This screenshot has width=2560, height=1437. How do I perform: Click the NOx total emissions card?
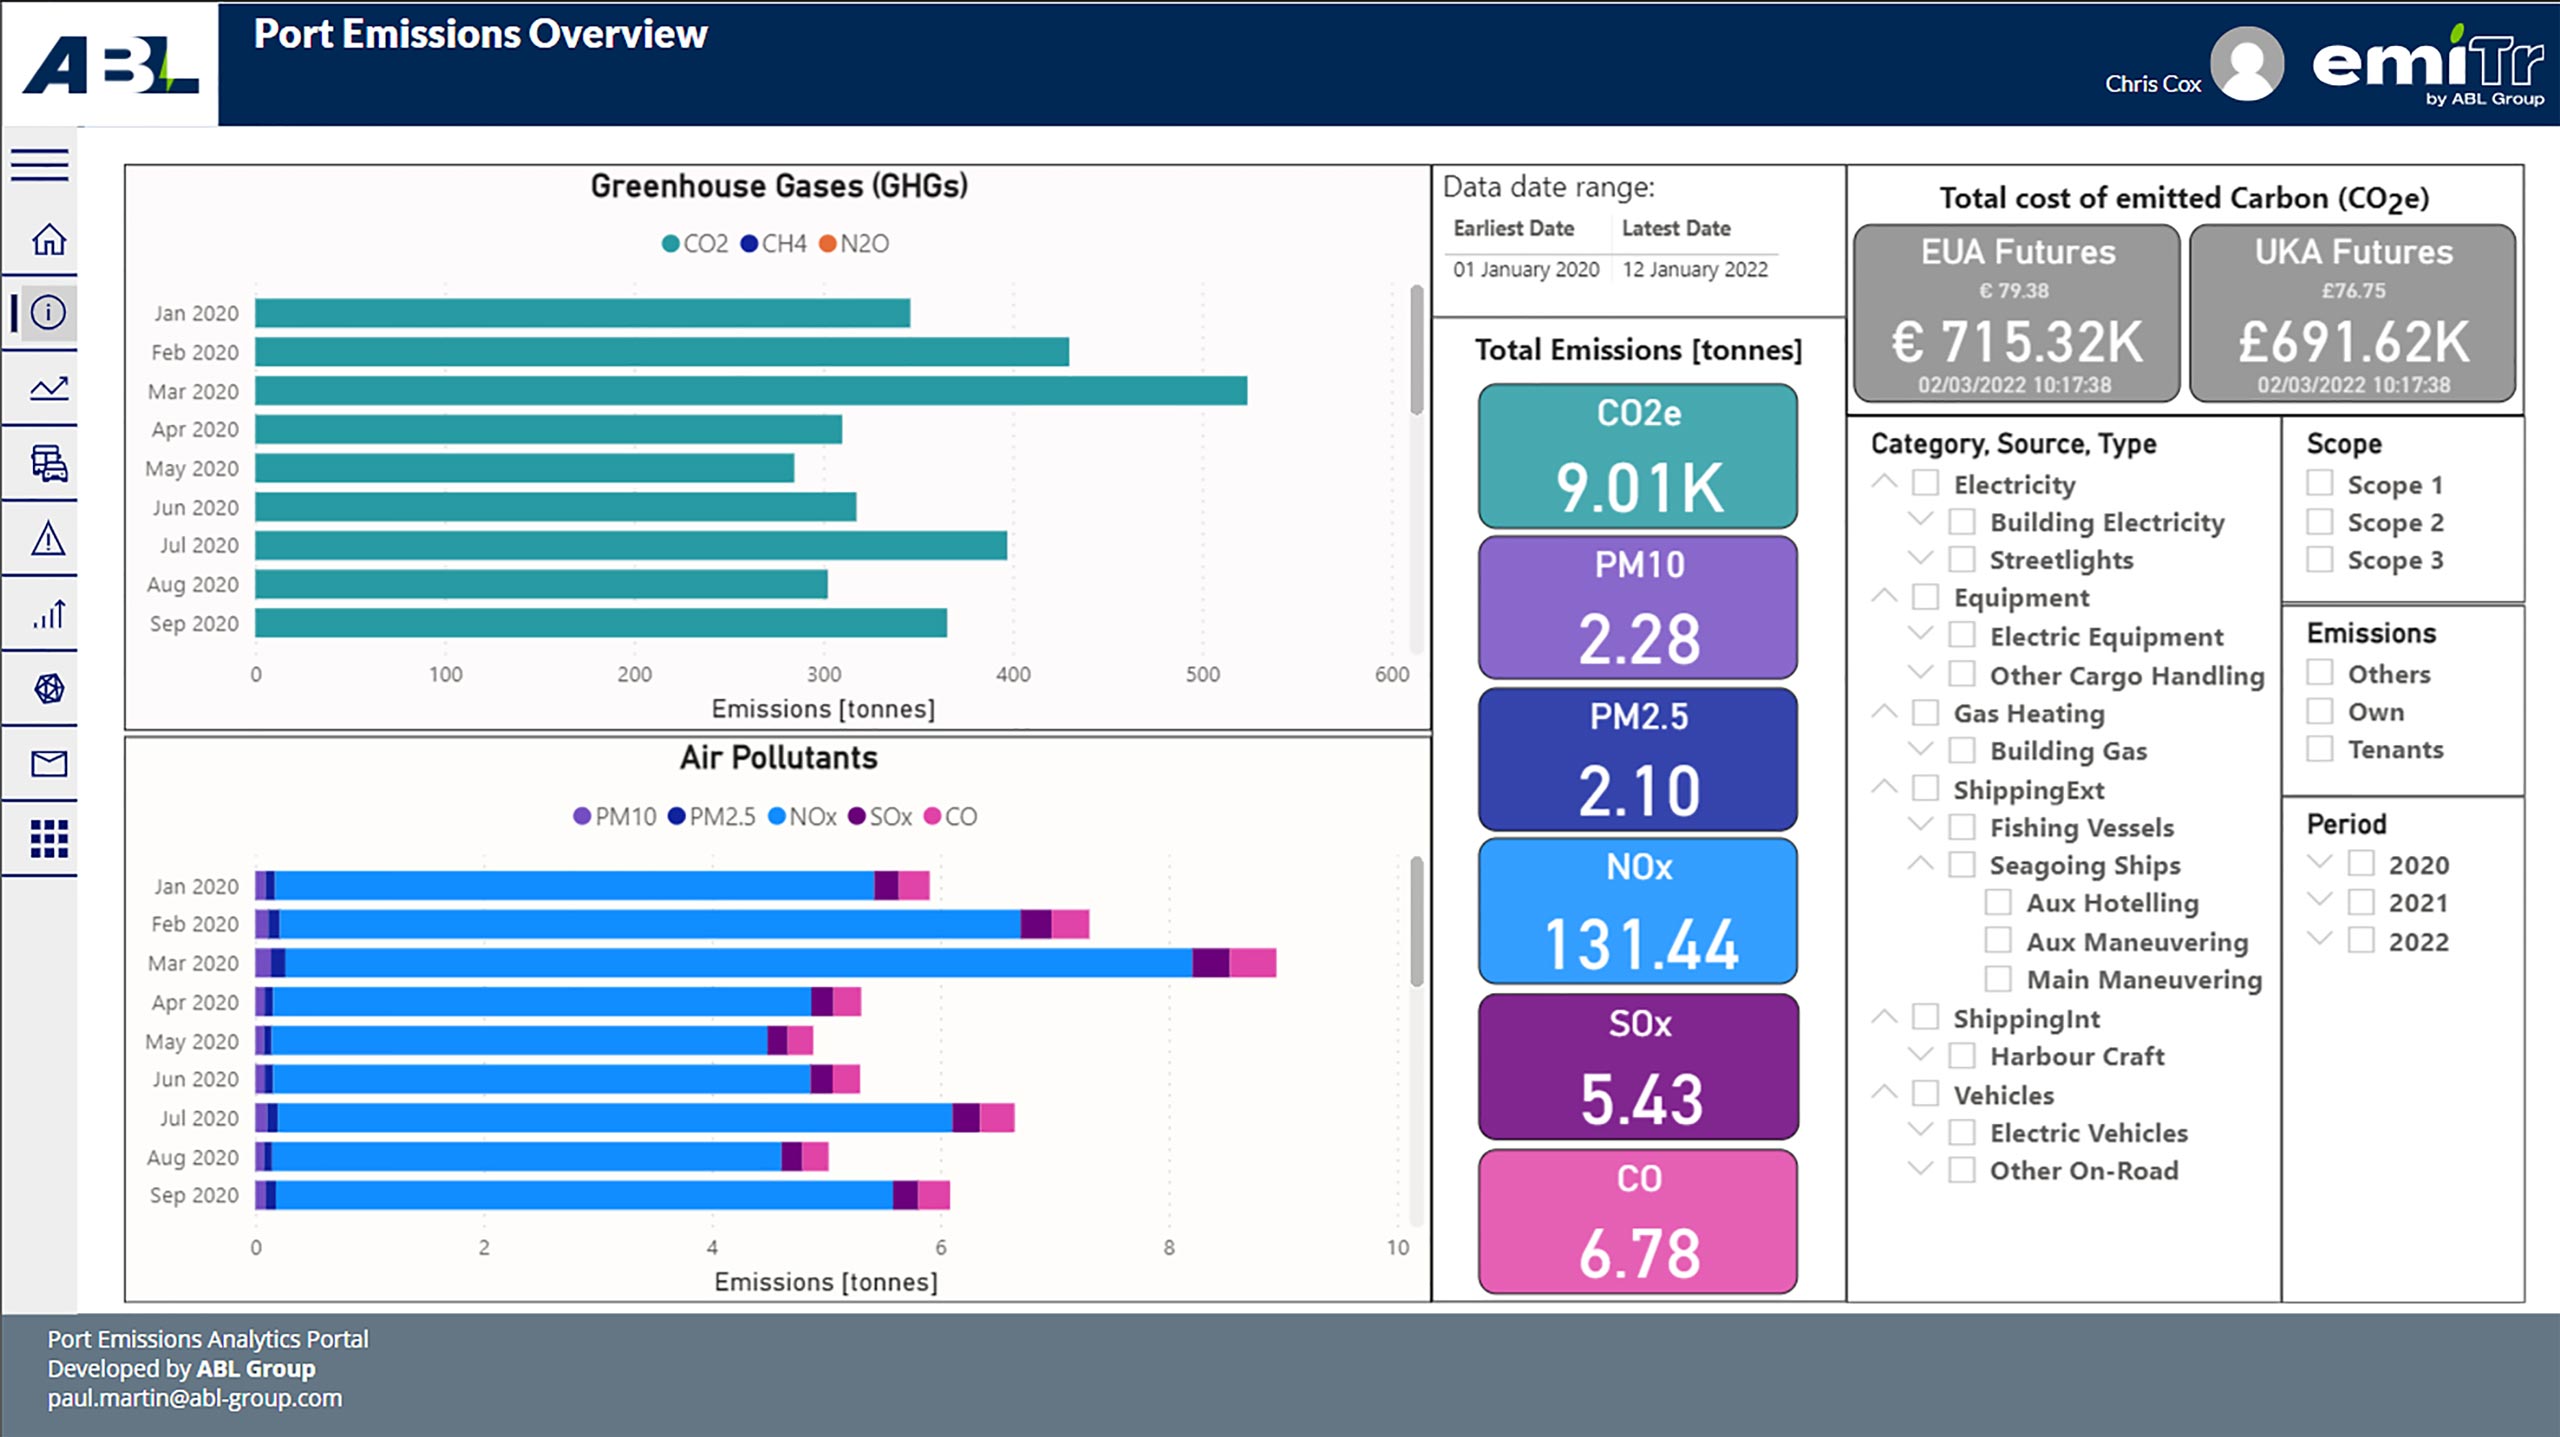pos(1638,911)
